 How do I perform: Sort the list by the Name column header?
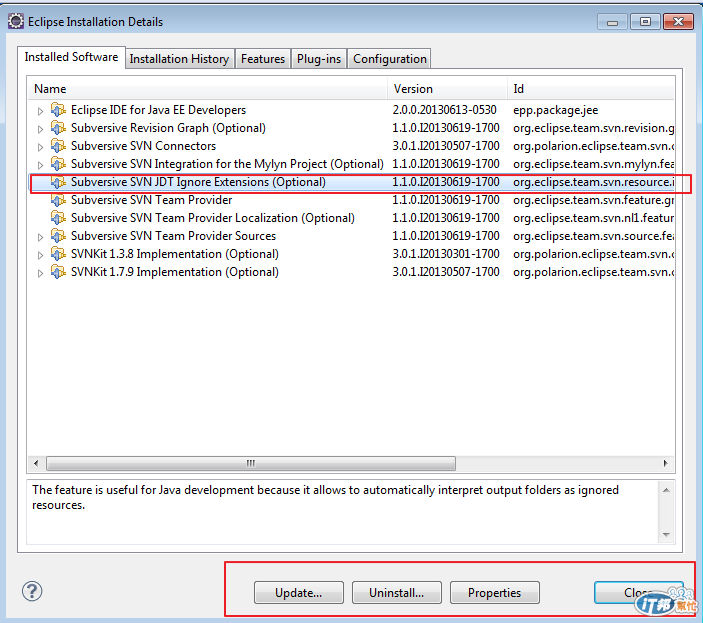click(x=208, y=89)
